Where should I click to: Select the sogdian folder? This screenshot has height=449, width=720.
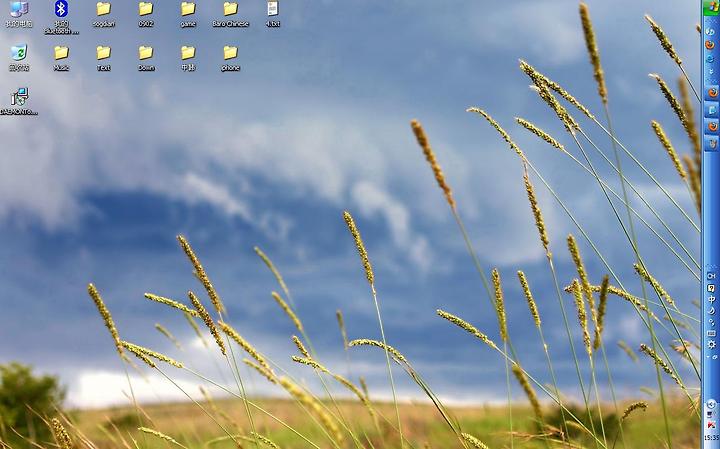pyautogui.click(x=103, y=14)
